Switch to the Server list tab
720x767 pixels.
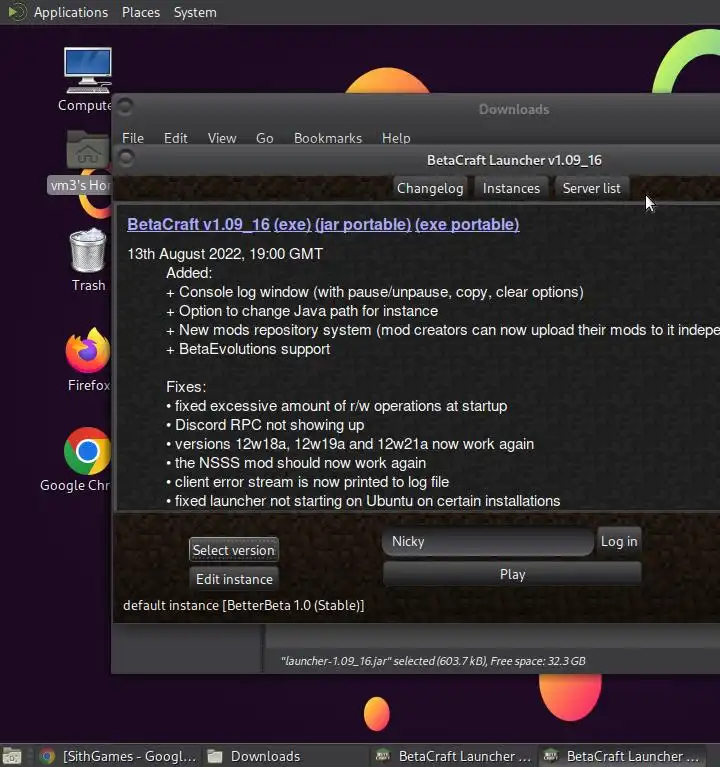pos(591,188)
